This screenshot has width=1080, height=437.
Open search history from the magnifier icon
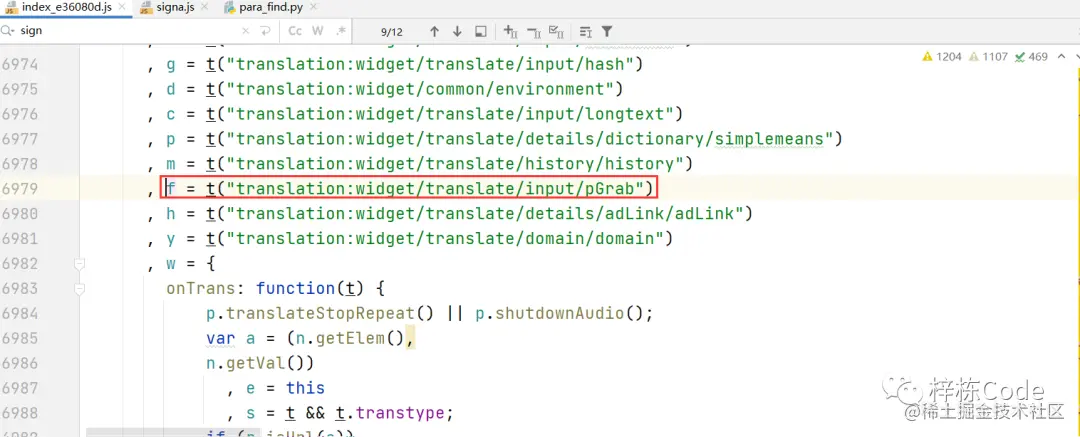(8, 31)
